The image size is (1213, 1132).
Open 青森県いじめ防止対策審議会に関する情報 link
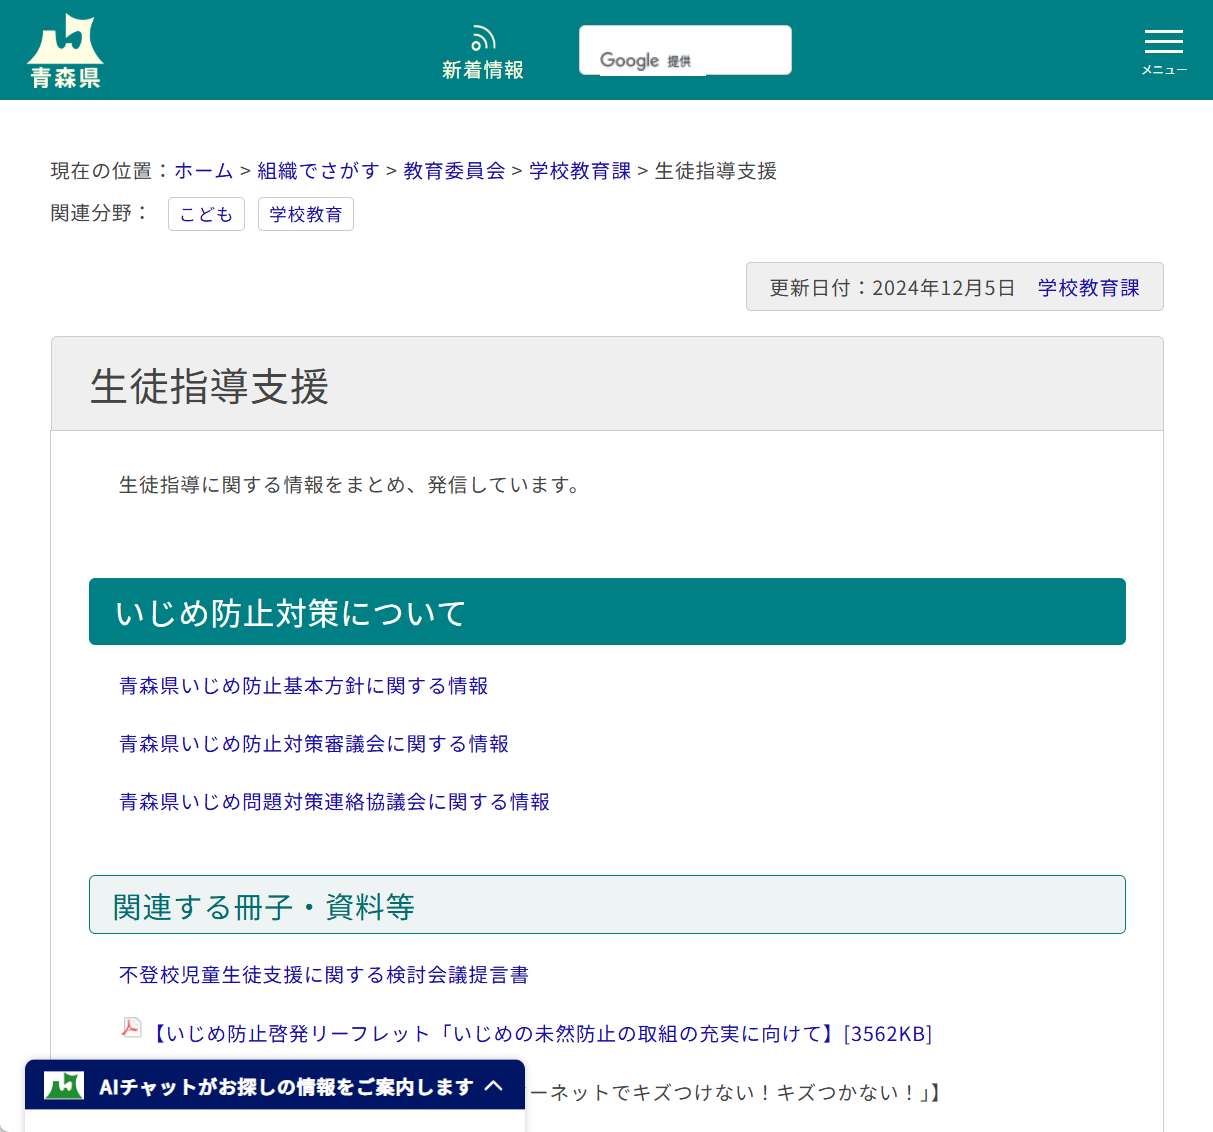(x=313, y=744)
